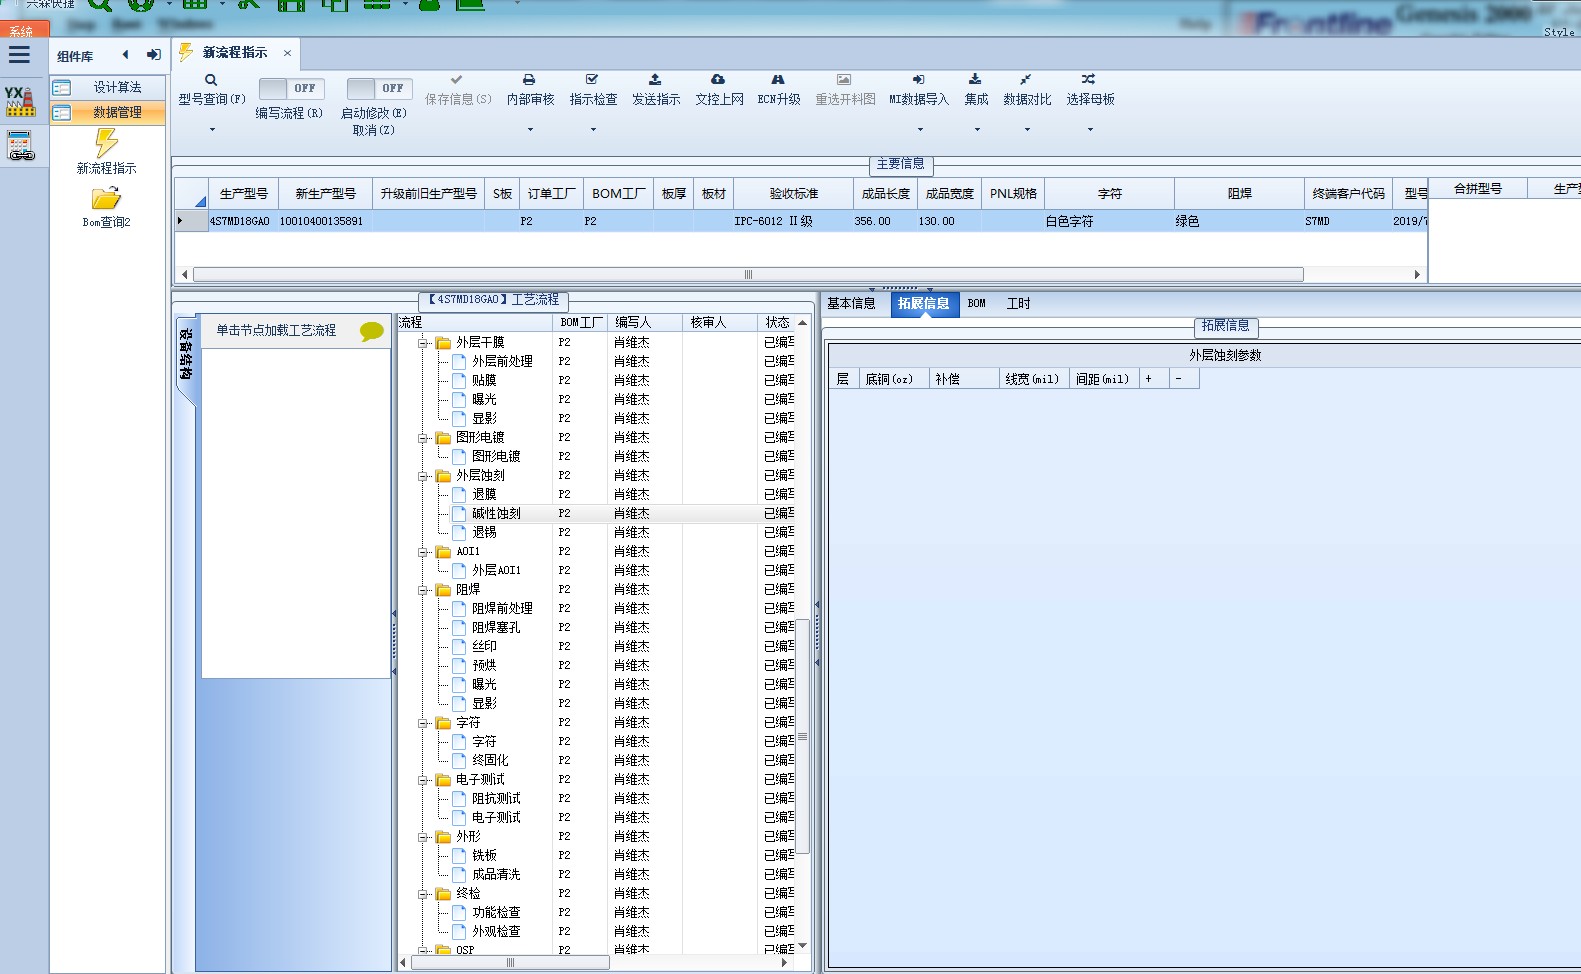The width and height of the screenshot is (1581, 974).
Task: Click the 重选开料图 image icon
Action: tap(844, 79)
